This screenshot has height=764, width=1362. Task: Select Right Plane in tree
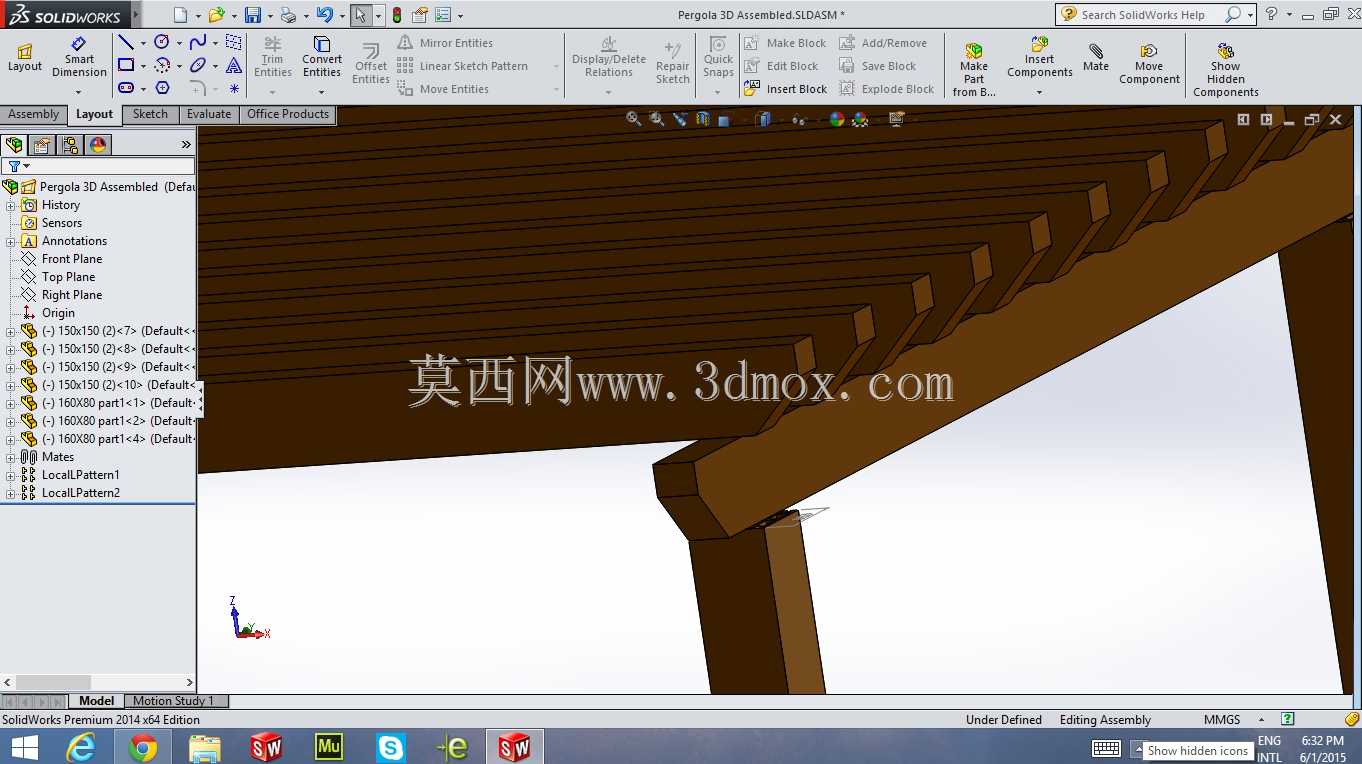(71, 295)
